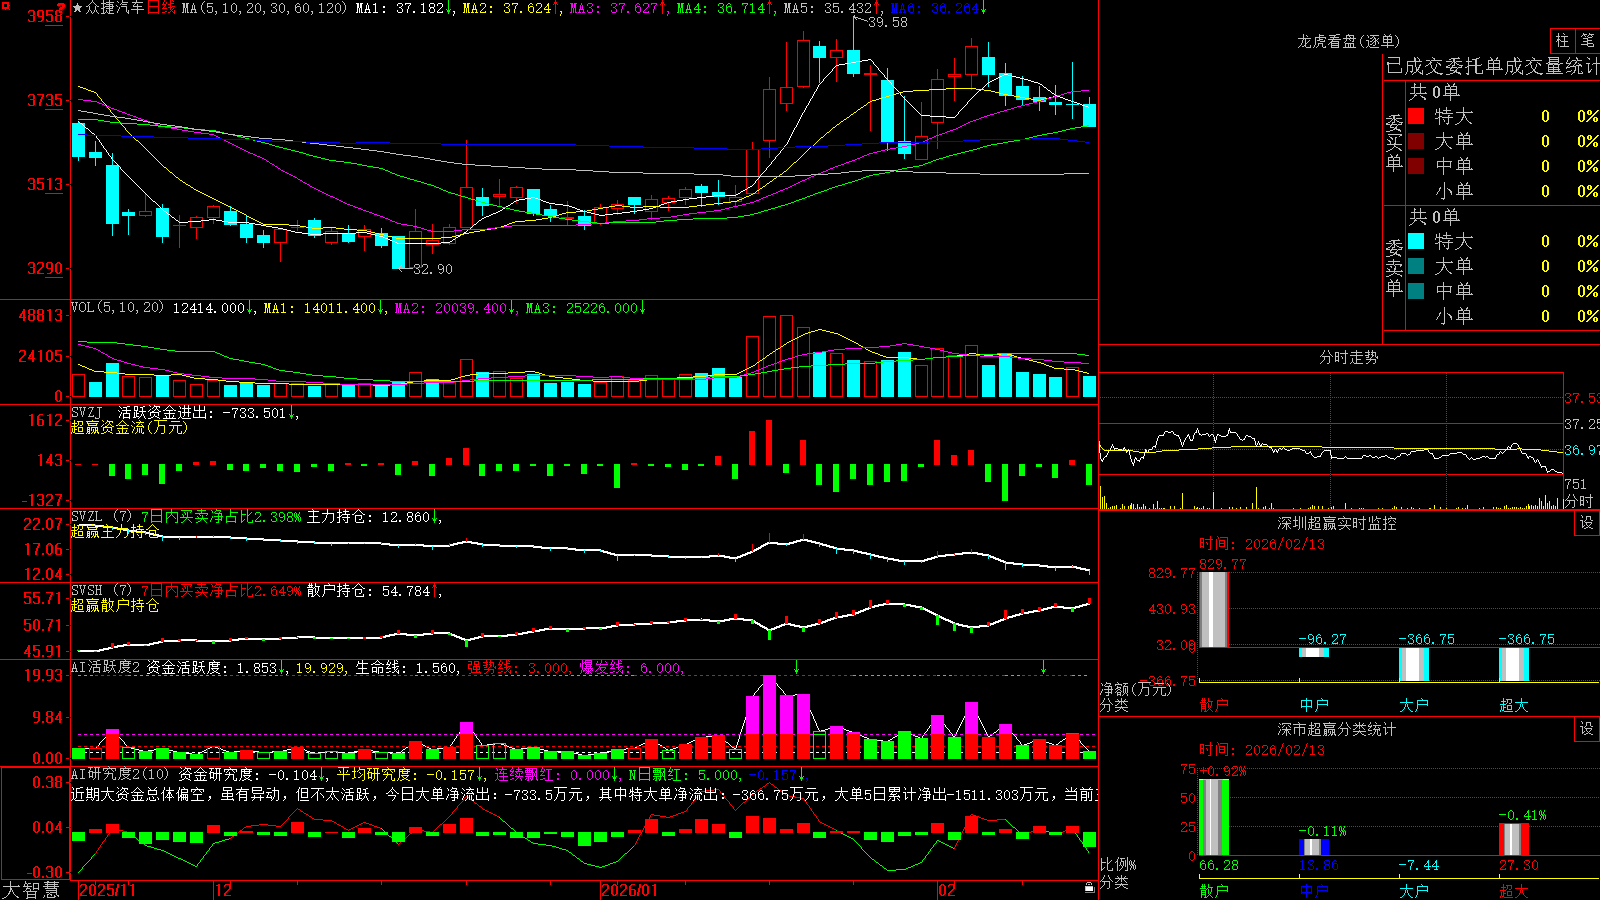Click the cyan 特大 swatch under 委卖单
The width and height of the screenshot is (1600, 900).
click(x=1416, y=241)
